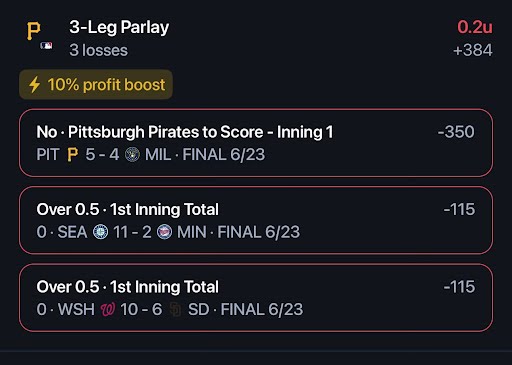Click the 3 losses subtitle text
This screenshot has height=365, width=512.
tap(99, 50)
